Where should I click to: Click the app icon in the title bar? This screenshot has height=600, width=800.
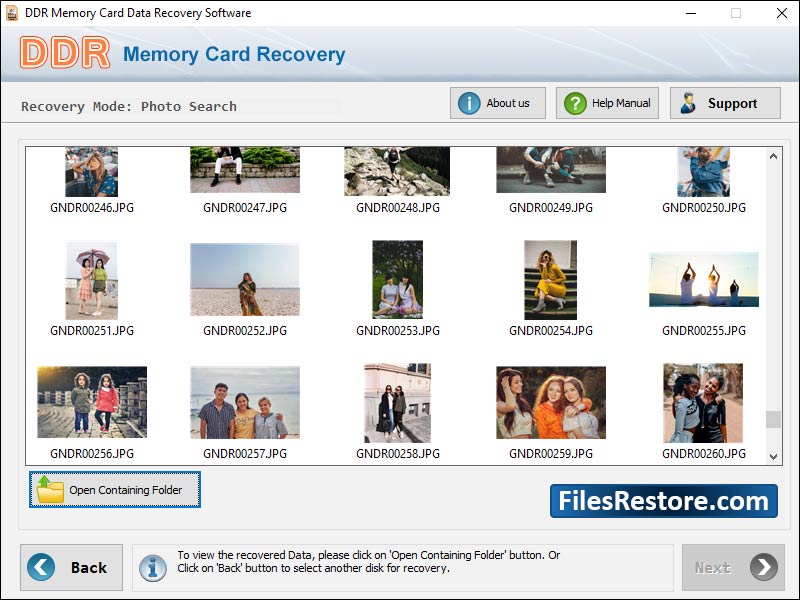coord(13,13)
